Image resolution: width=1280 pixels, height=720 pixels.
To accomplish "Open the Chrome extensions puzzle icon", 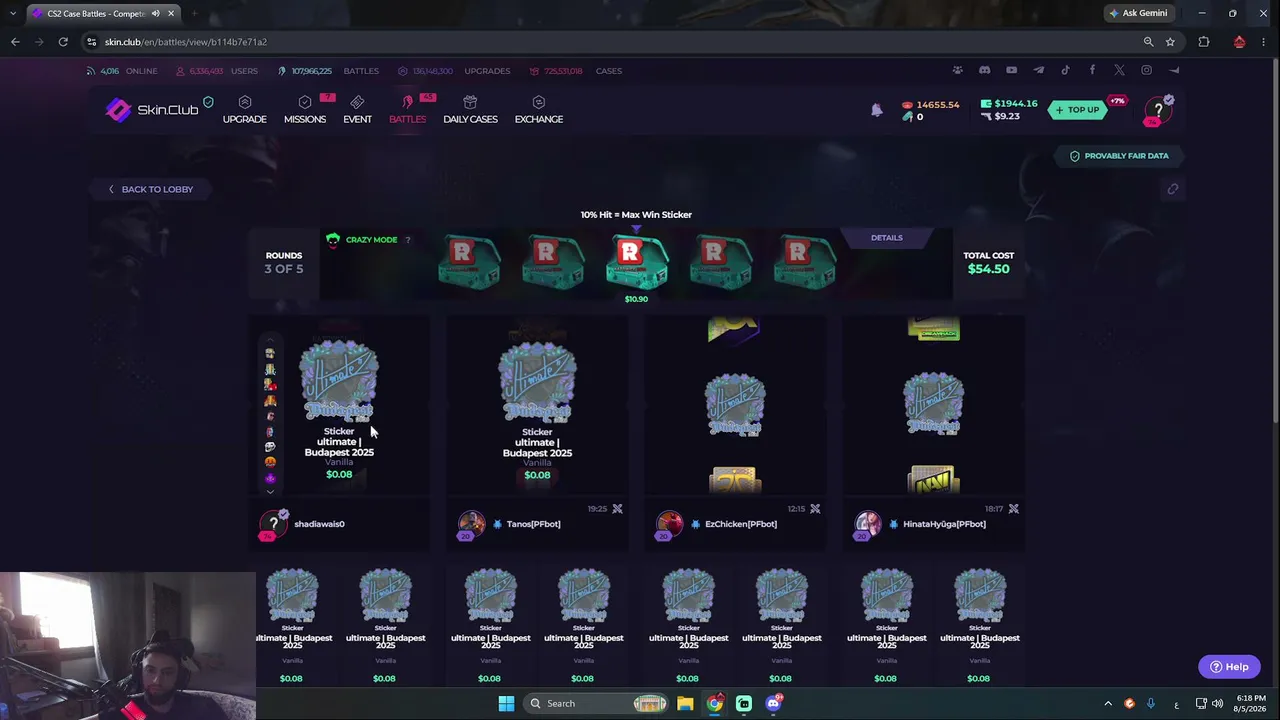I will pyautogui.click(x=1203, y=42).
